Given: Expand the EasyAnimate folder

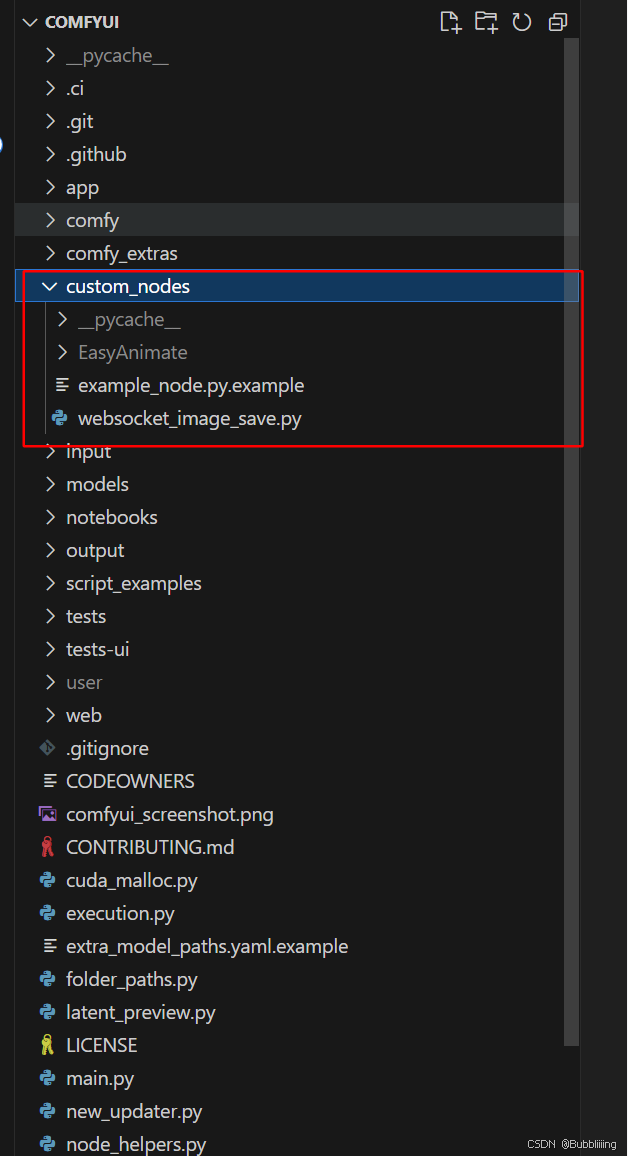Looking at the screenshot, I should point(63,352).
